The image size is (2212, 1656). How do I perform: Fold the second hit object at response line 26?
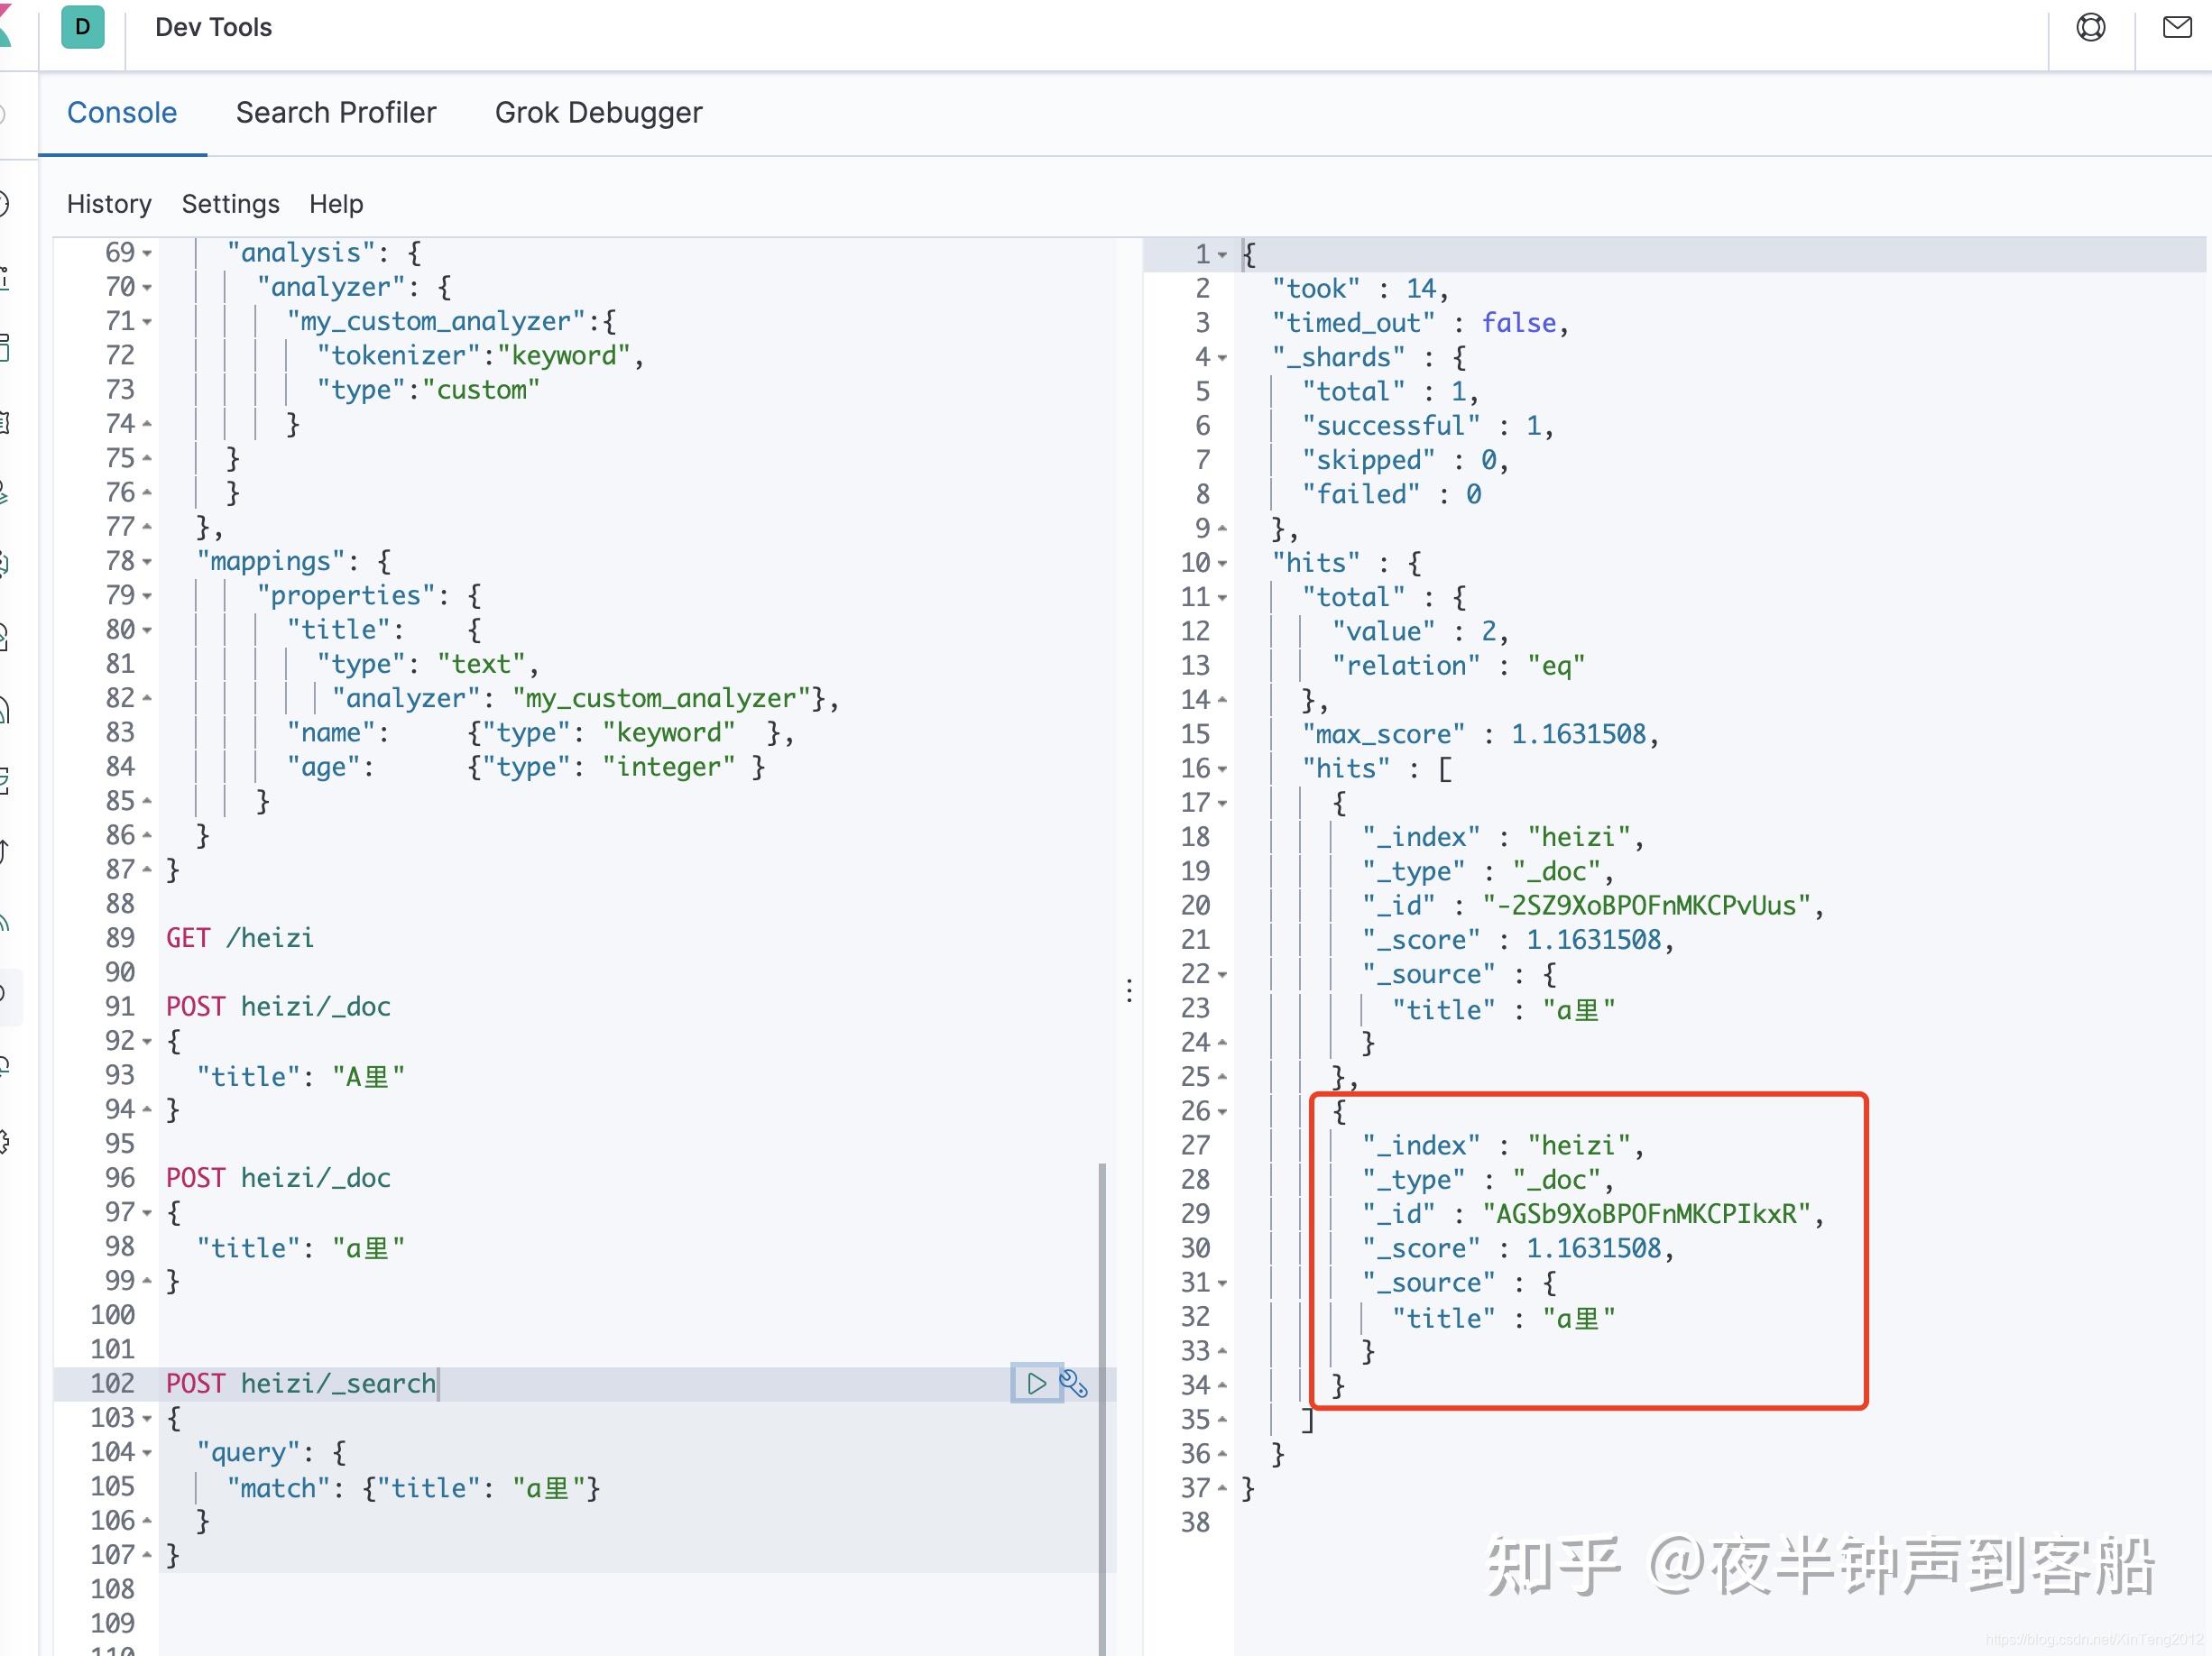point(1223,1112)
